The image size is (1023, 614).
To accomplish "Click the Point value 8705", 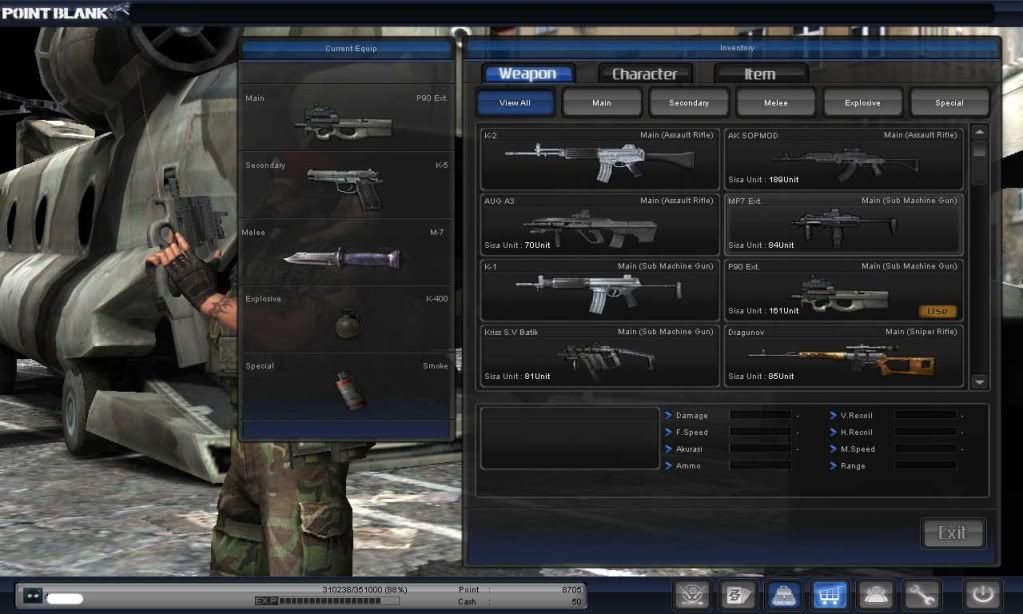I will [x=571, y=589].
